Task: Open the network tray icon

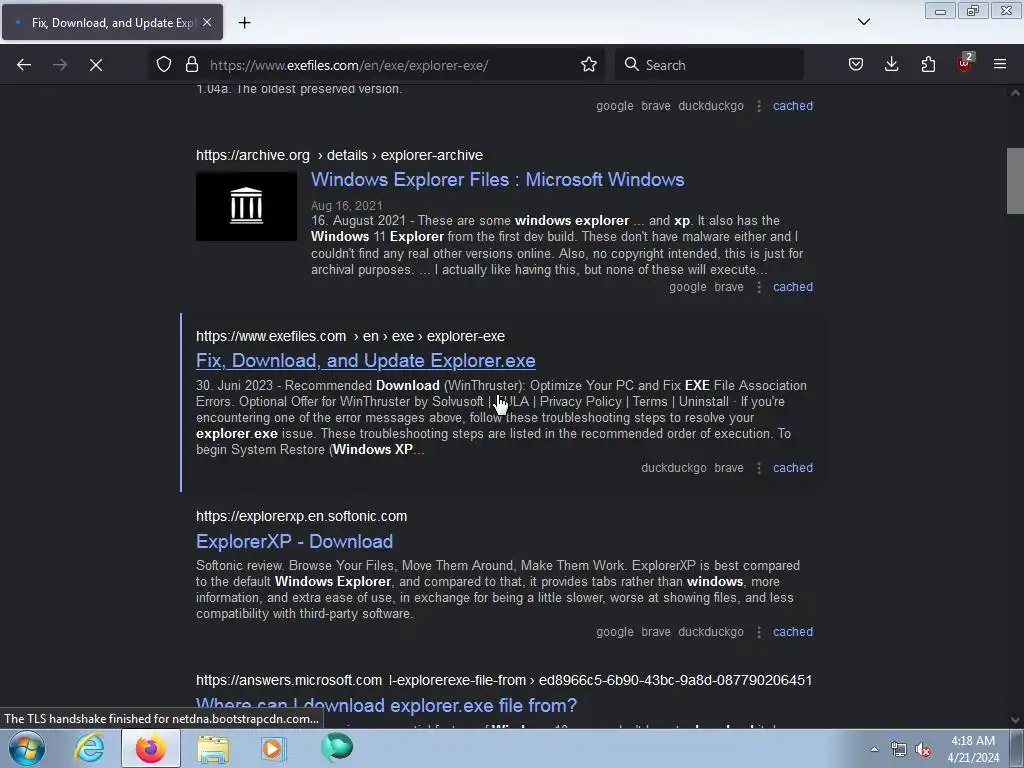Action: tap(899, 749)
